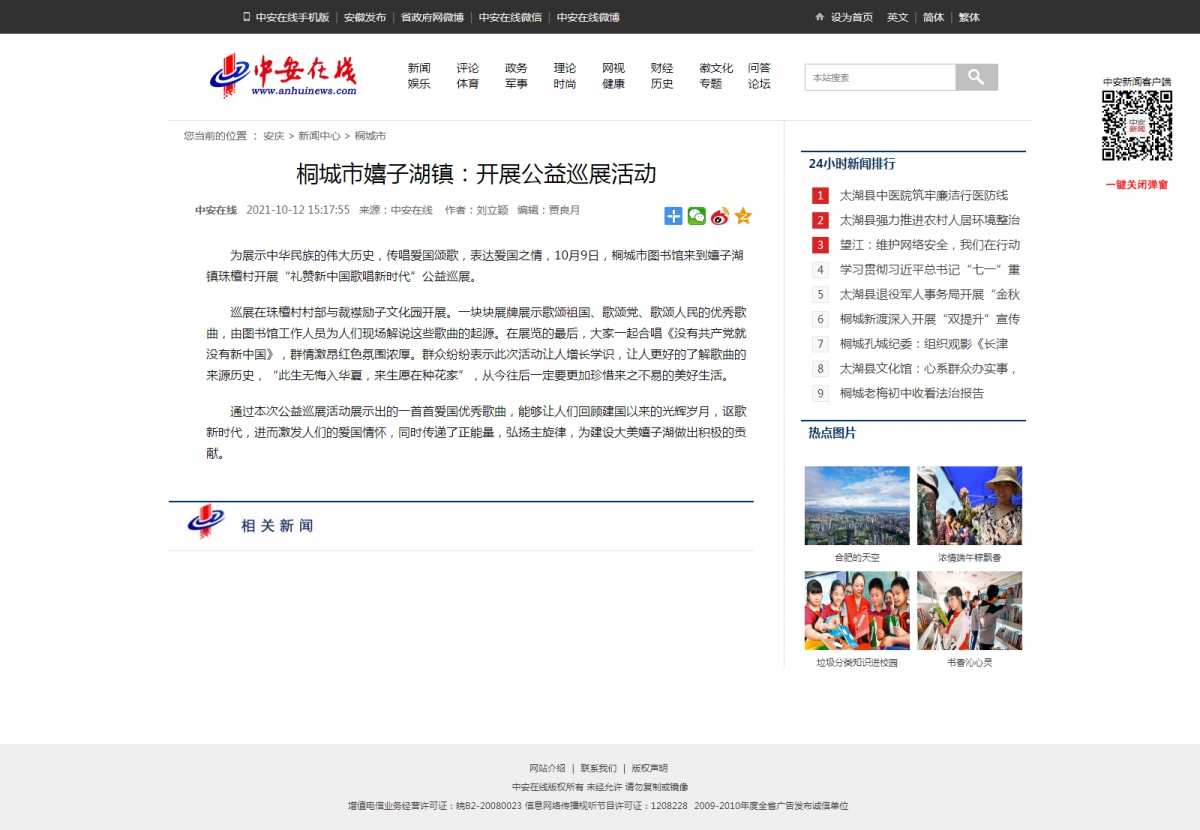Close popup via 一键关闭弹窗
The width and height of the screenshot is (1200, 830).
click(x=1137, y=185)
